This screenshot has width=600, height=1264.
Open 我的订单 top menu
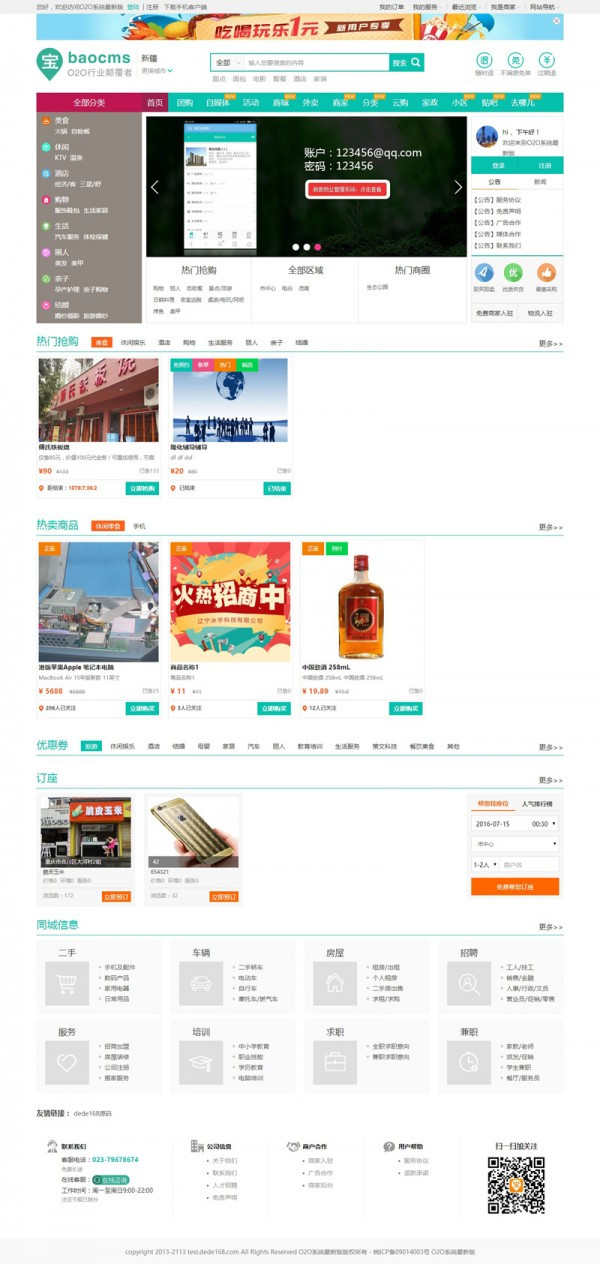pos(392,6)
